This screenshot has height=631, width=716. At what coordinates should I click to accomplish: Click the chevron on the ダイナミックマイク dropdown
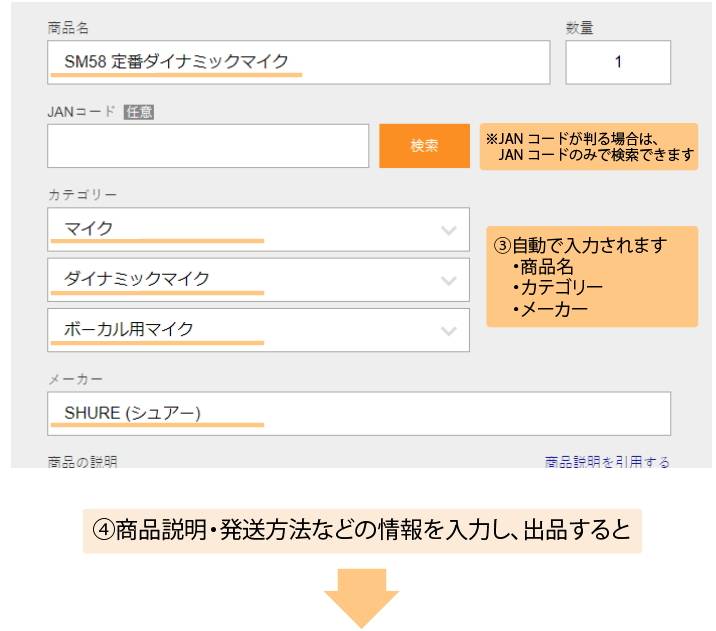447,280
